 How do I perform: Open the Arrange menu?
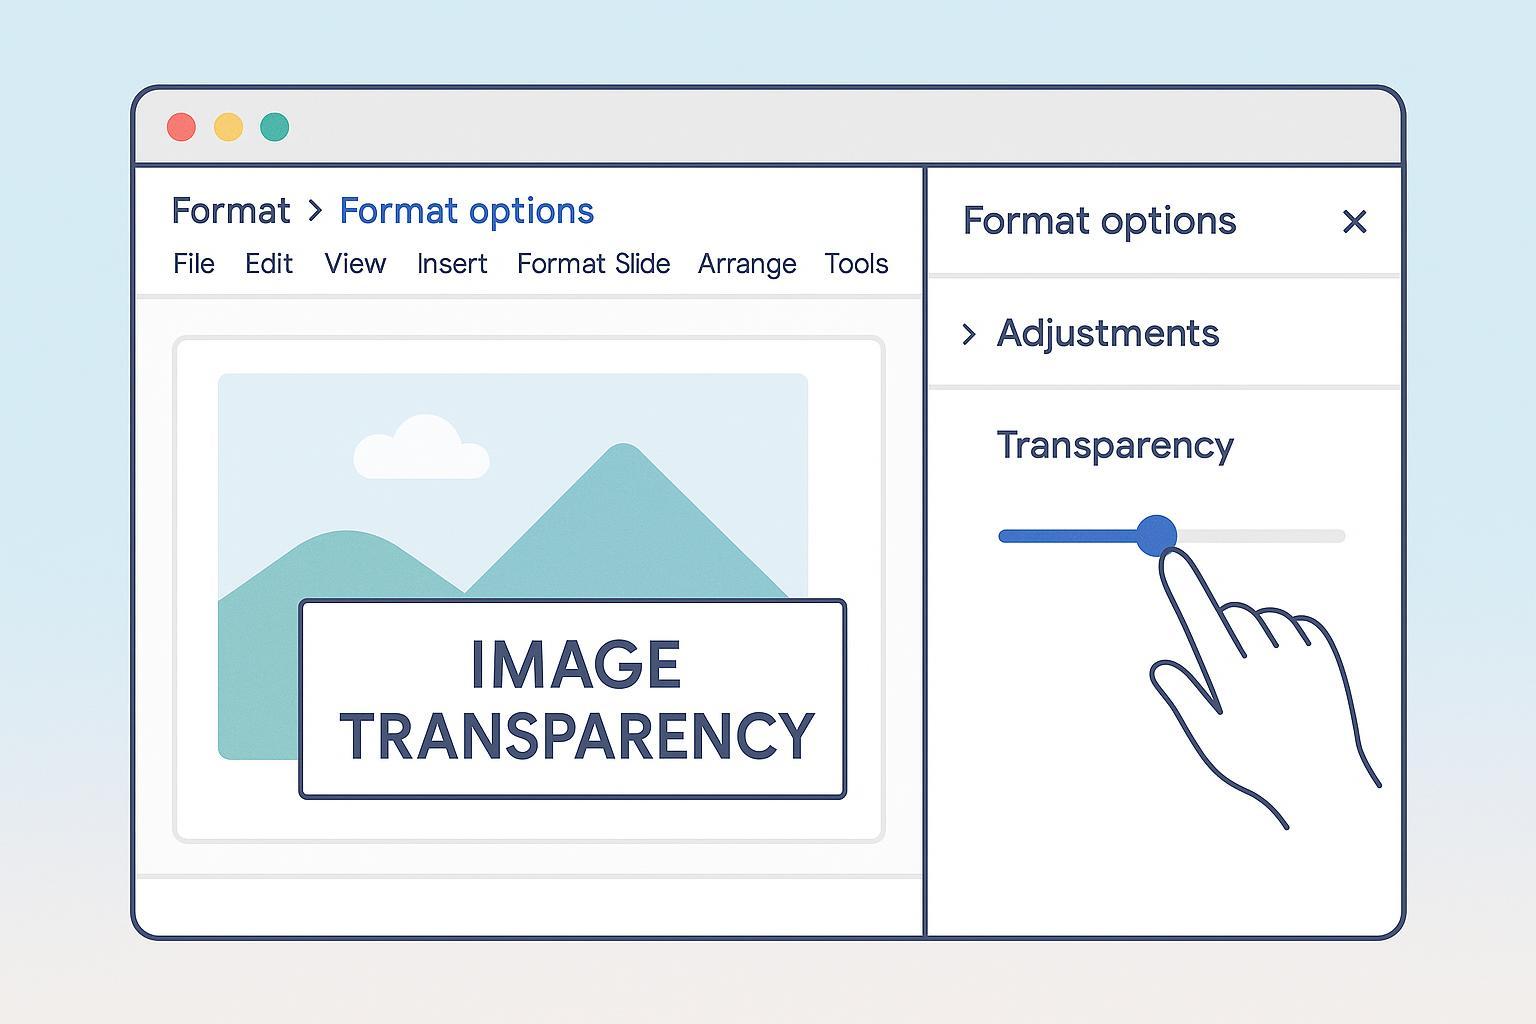click(x=747, y=264)
